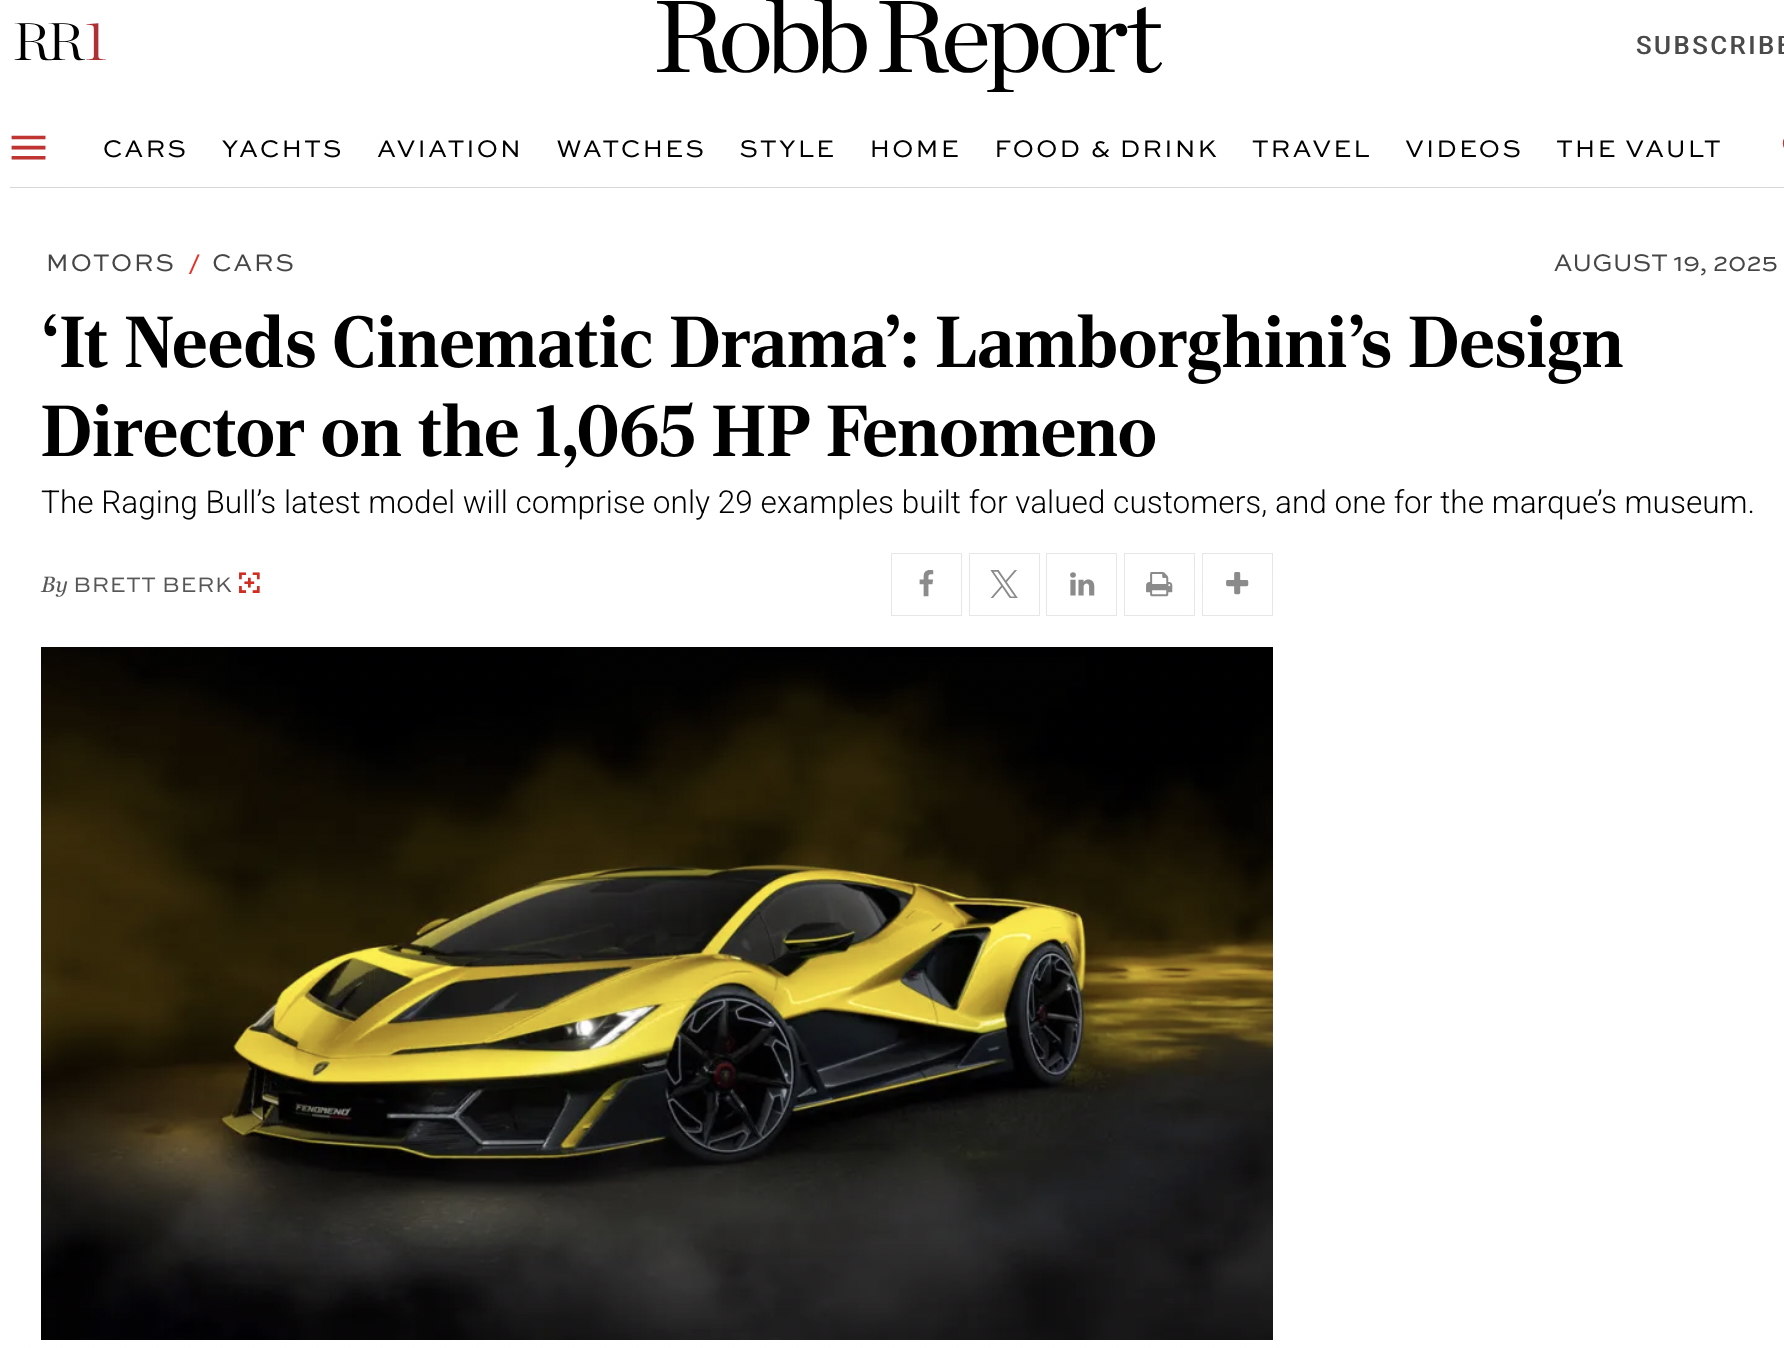Click the Cars breadcrumb link

click(x=253, y=263)
